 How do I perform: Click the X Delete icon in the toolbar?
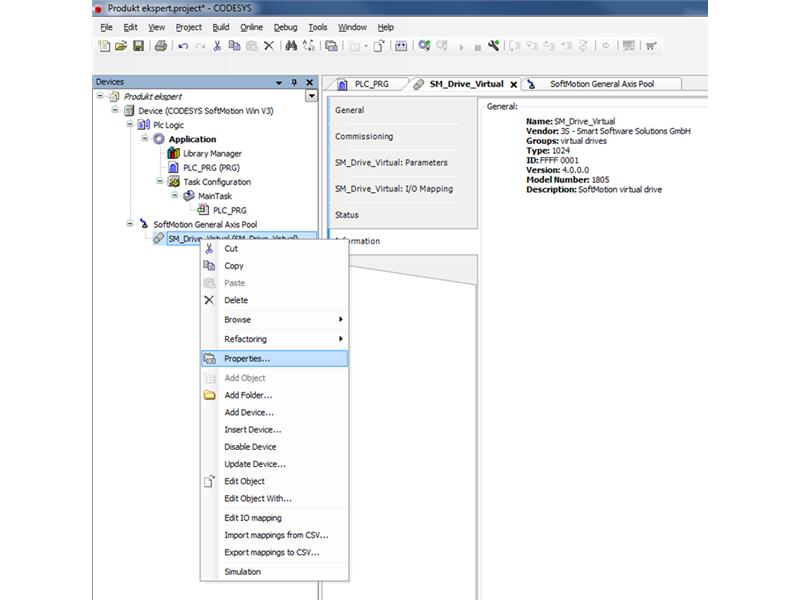[x=269, y=46]
